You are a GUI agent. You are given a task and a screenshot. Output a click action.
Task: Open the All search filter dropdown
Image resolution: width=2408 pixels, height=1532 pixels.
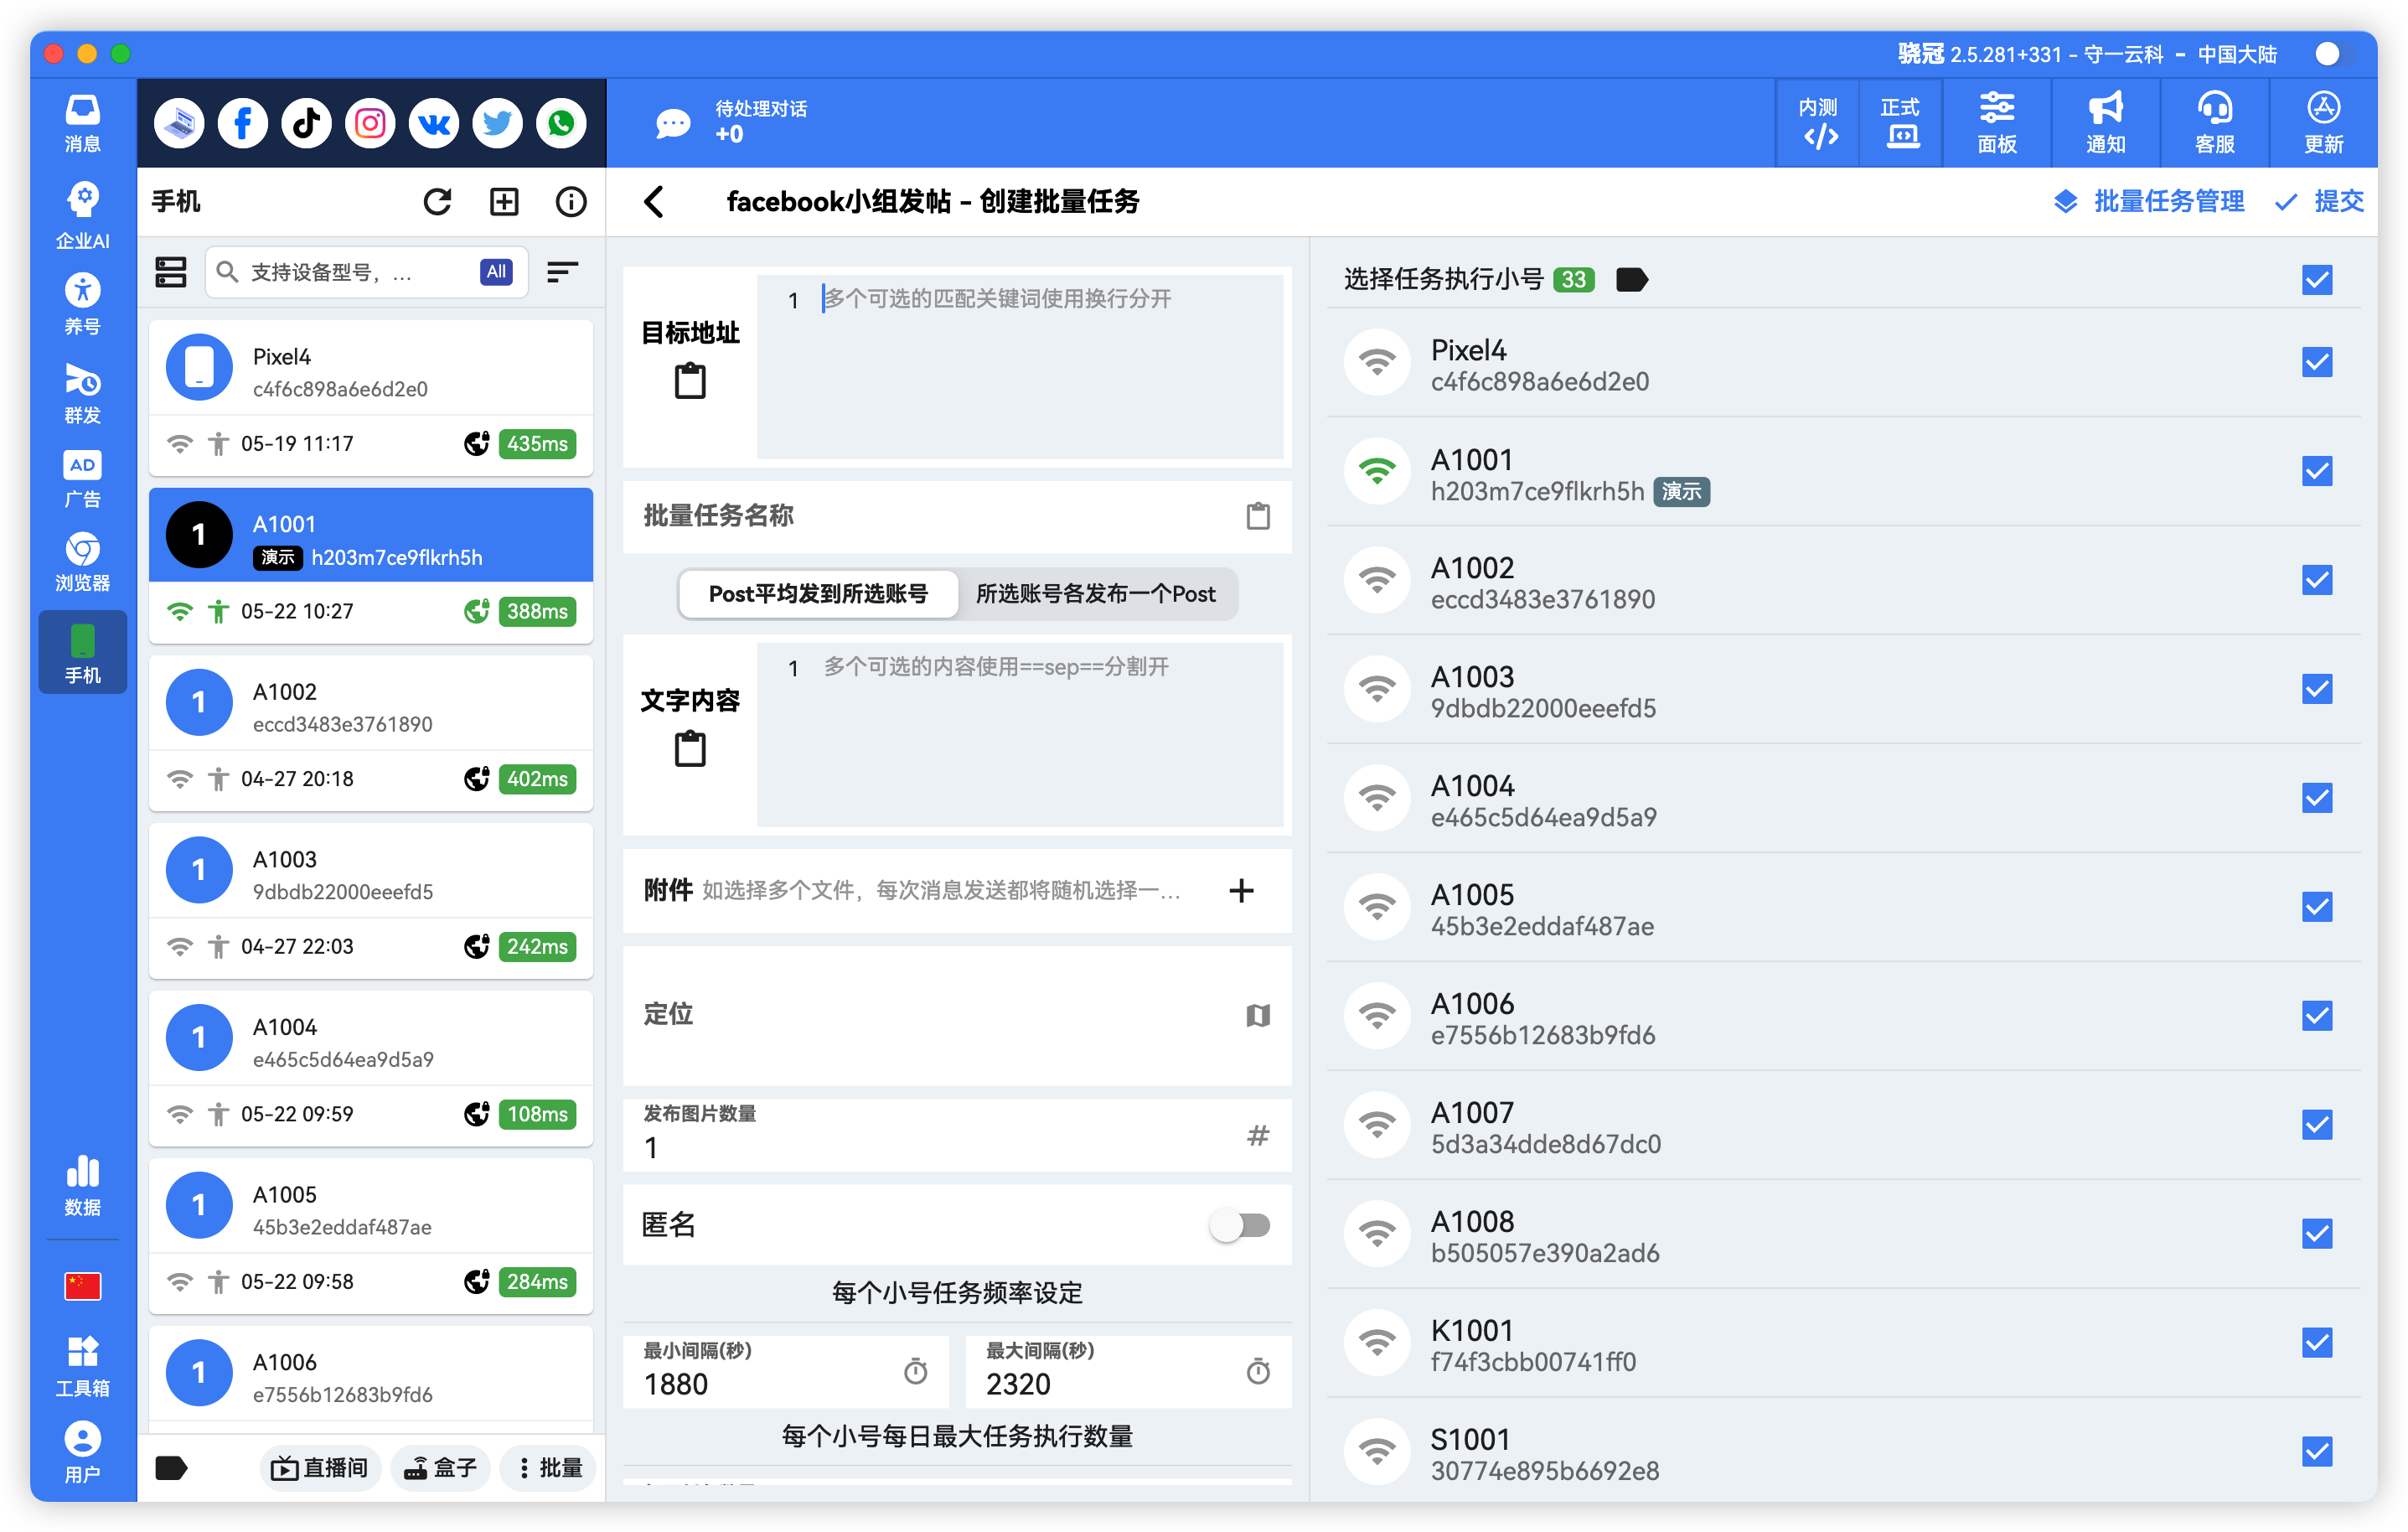pos(495,271)
